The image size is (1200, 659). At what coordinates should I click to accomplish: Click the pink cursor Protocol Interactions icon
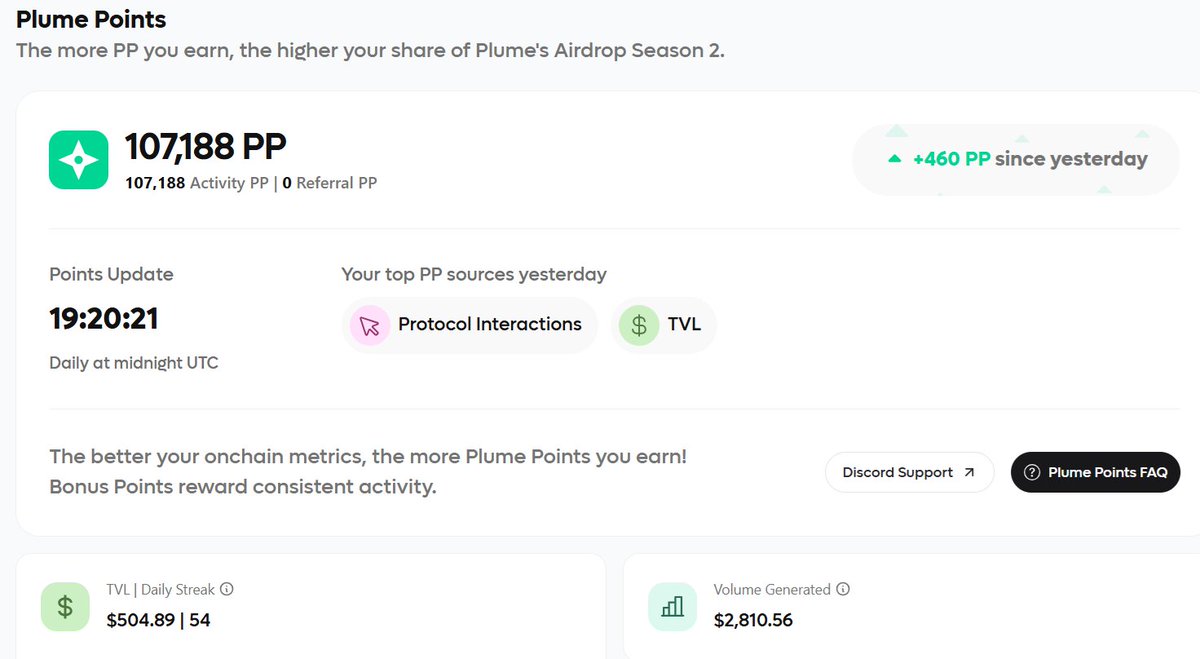370,326
